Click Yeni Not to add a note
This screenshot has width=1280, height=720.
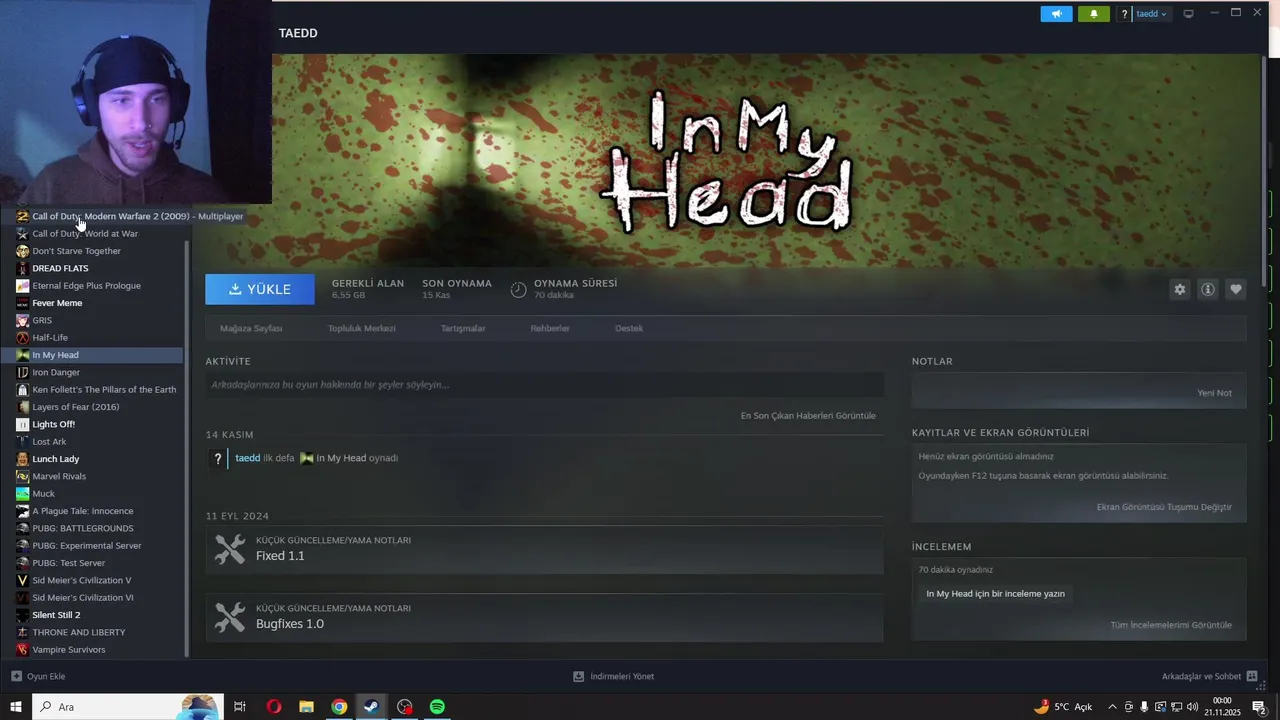click(x=1215, y=393)
